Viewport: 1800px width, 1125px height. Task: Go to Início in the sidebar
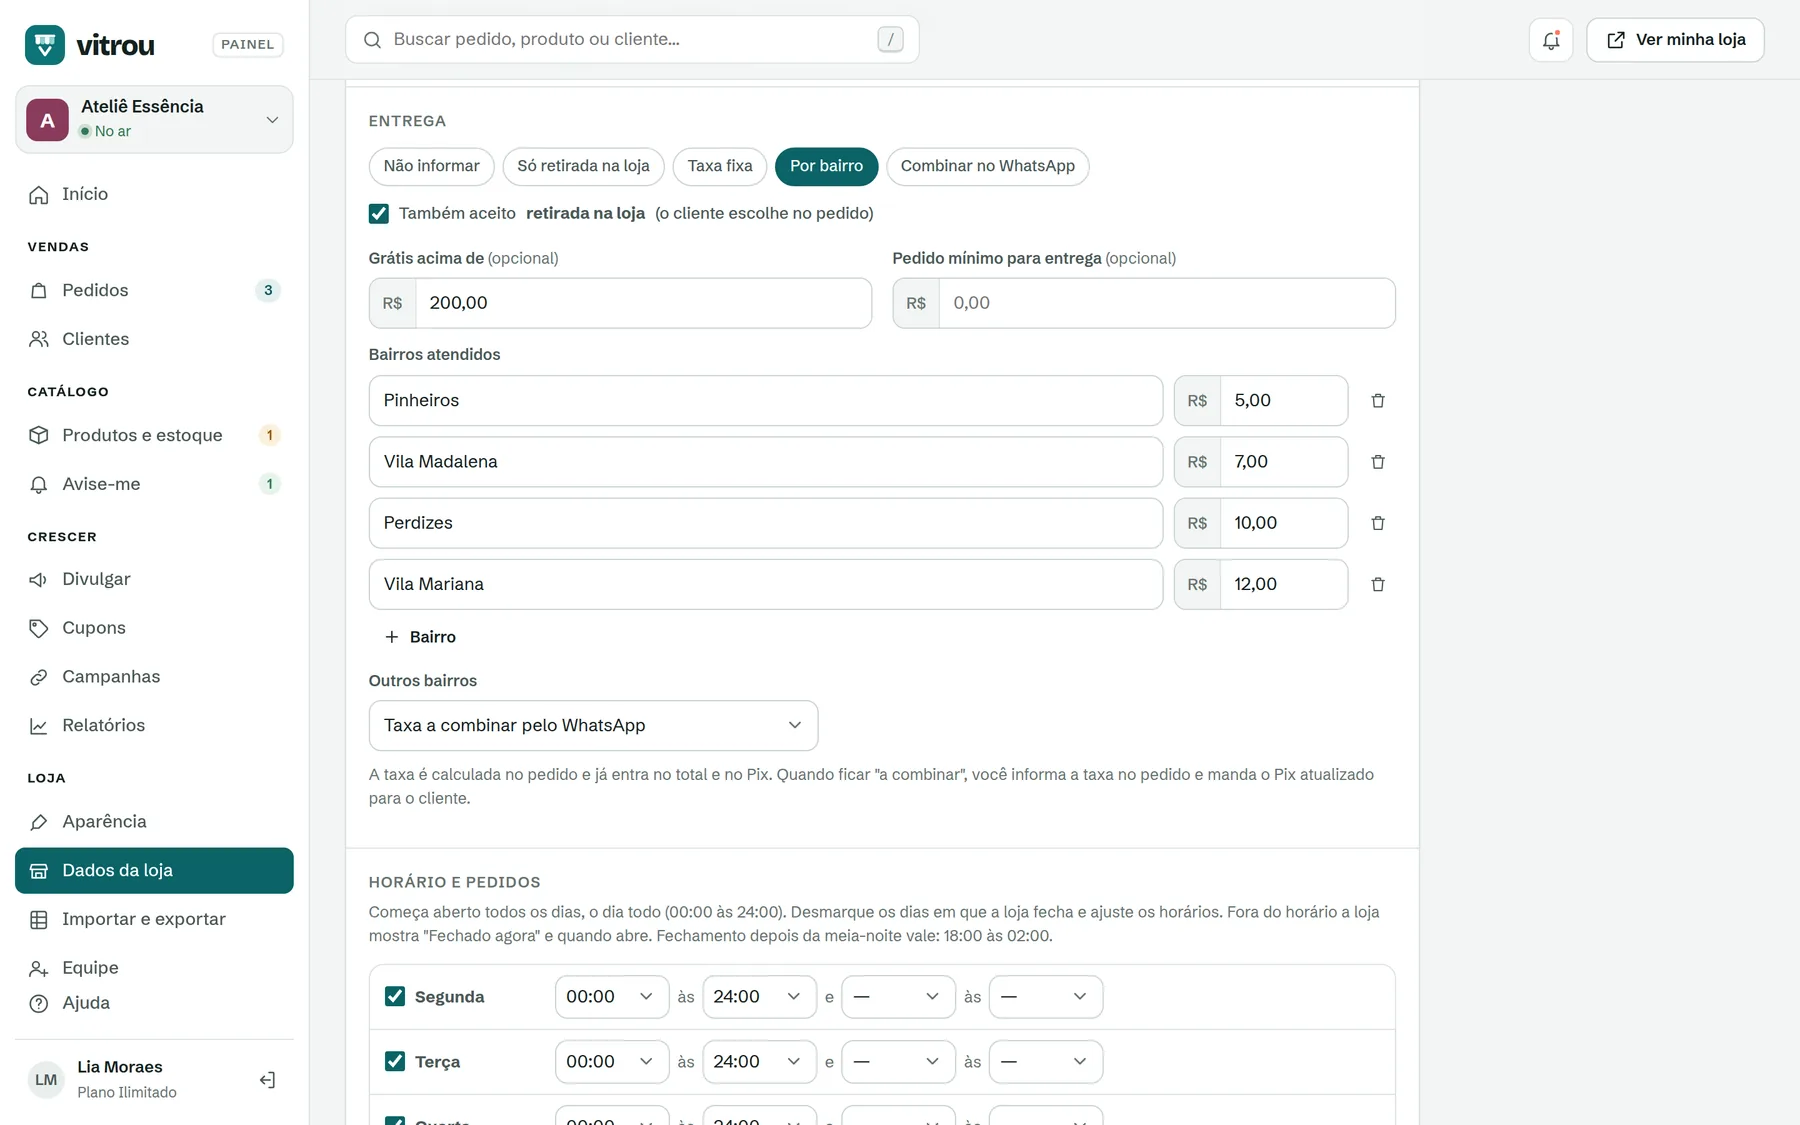tap(154, 194)
